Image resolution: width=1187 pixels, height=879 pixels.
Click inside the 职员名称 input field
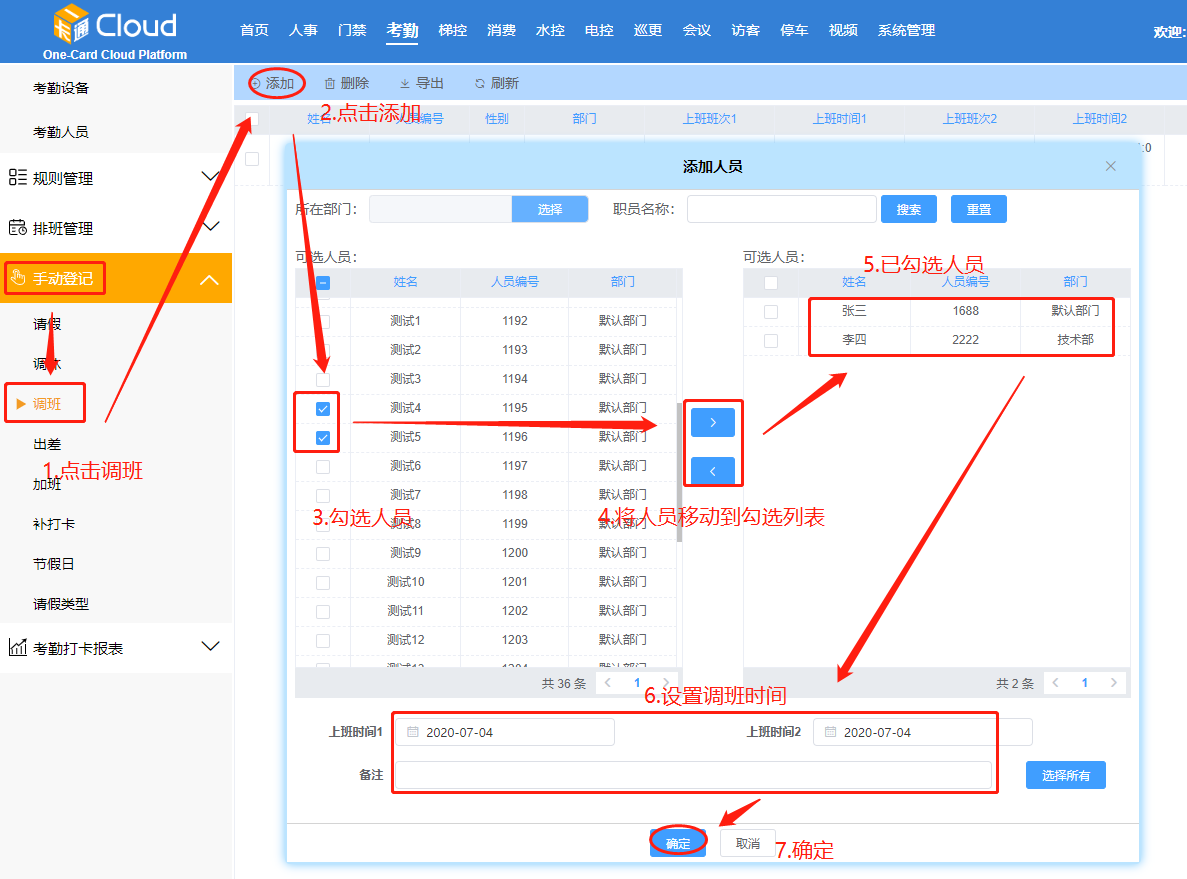click(780, 208)
